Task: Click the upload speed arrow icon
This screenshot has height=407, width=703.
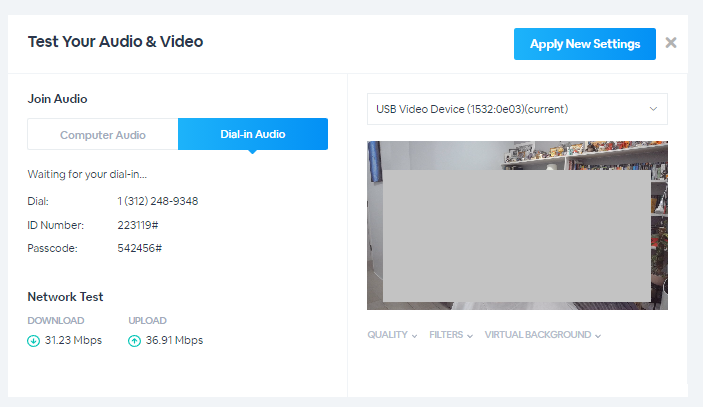Action: point(134,341)
